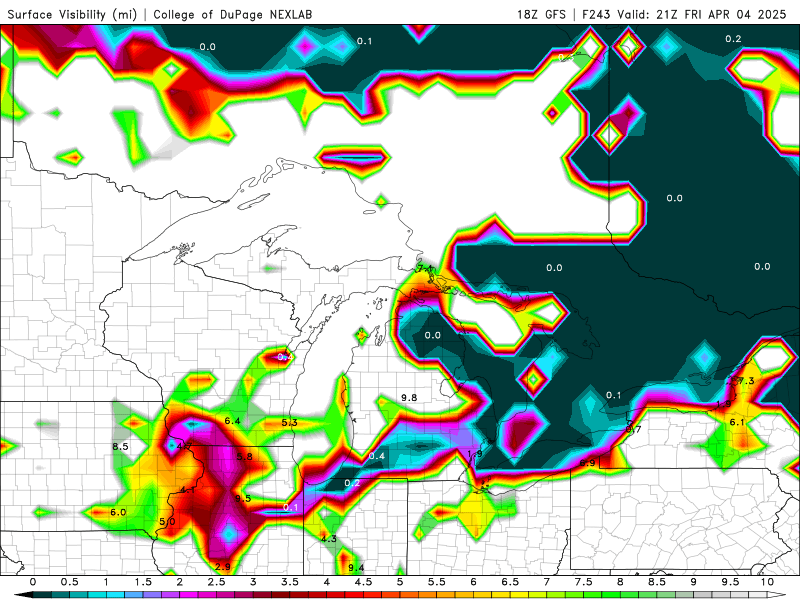Click the "9" label on the color scale
Image resolution: width=800 pixels, height=600 pixels.
[693, 582]
